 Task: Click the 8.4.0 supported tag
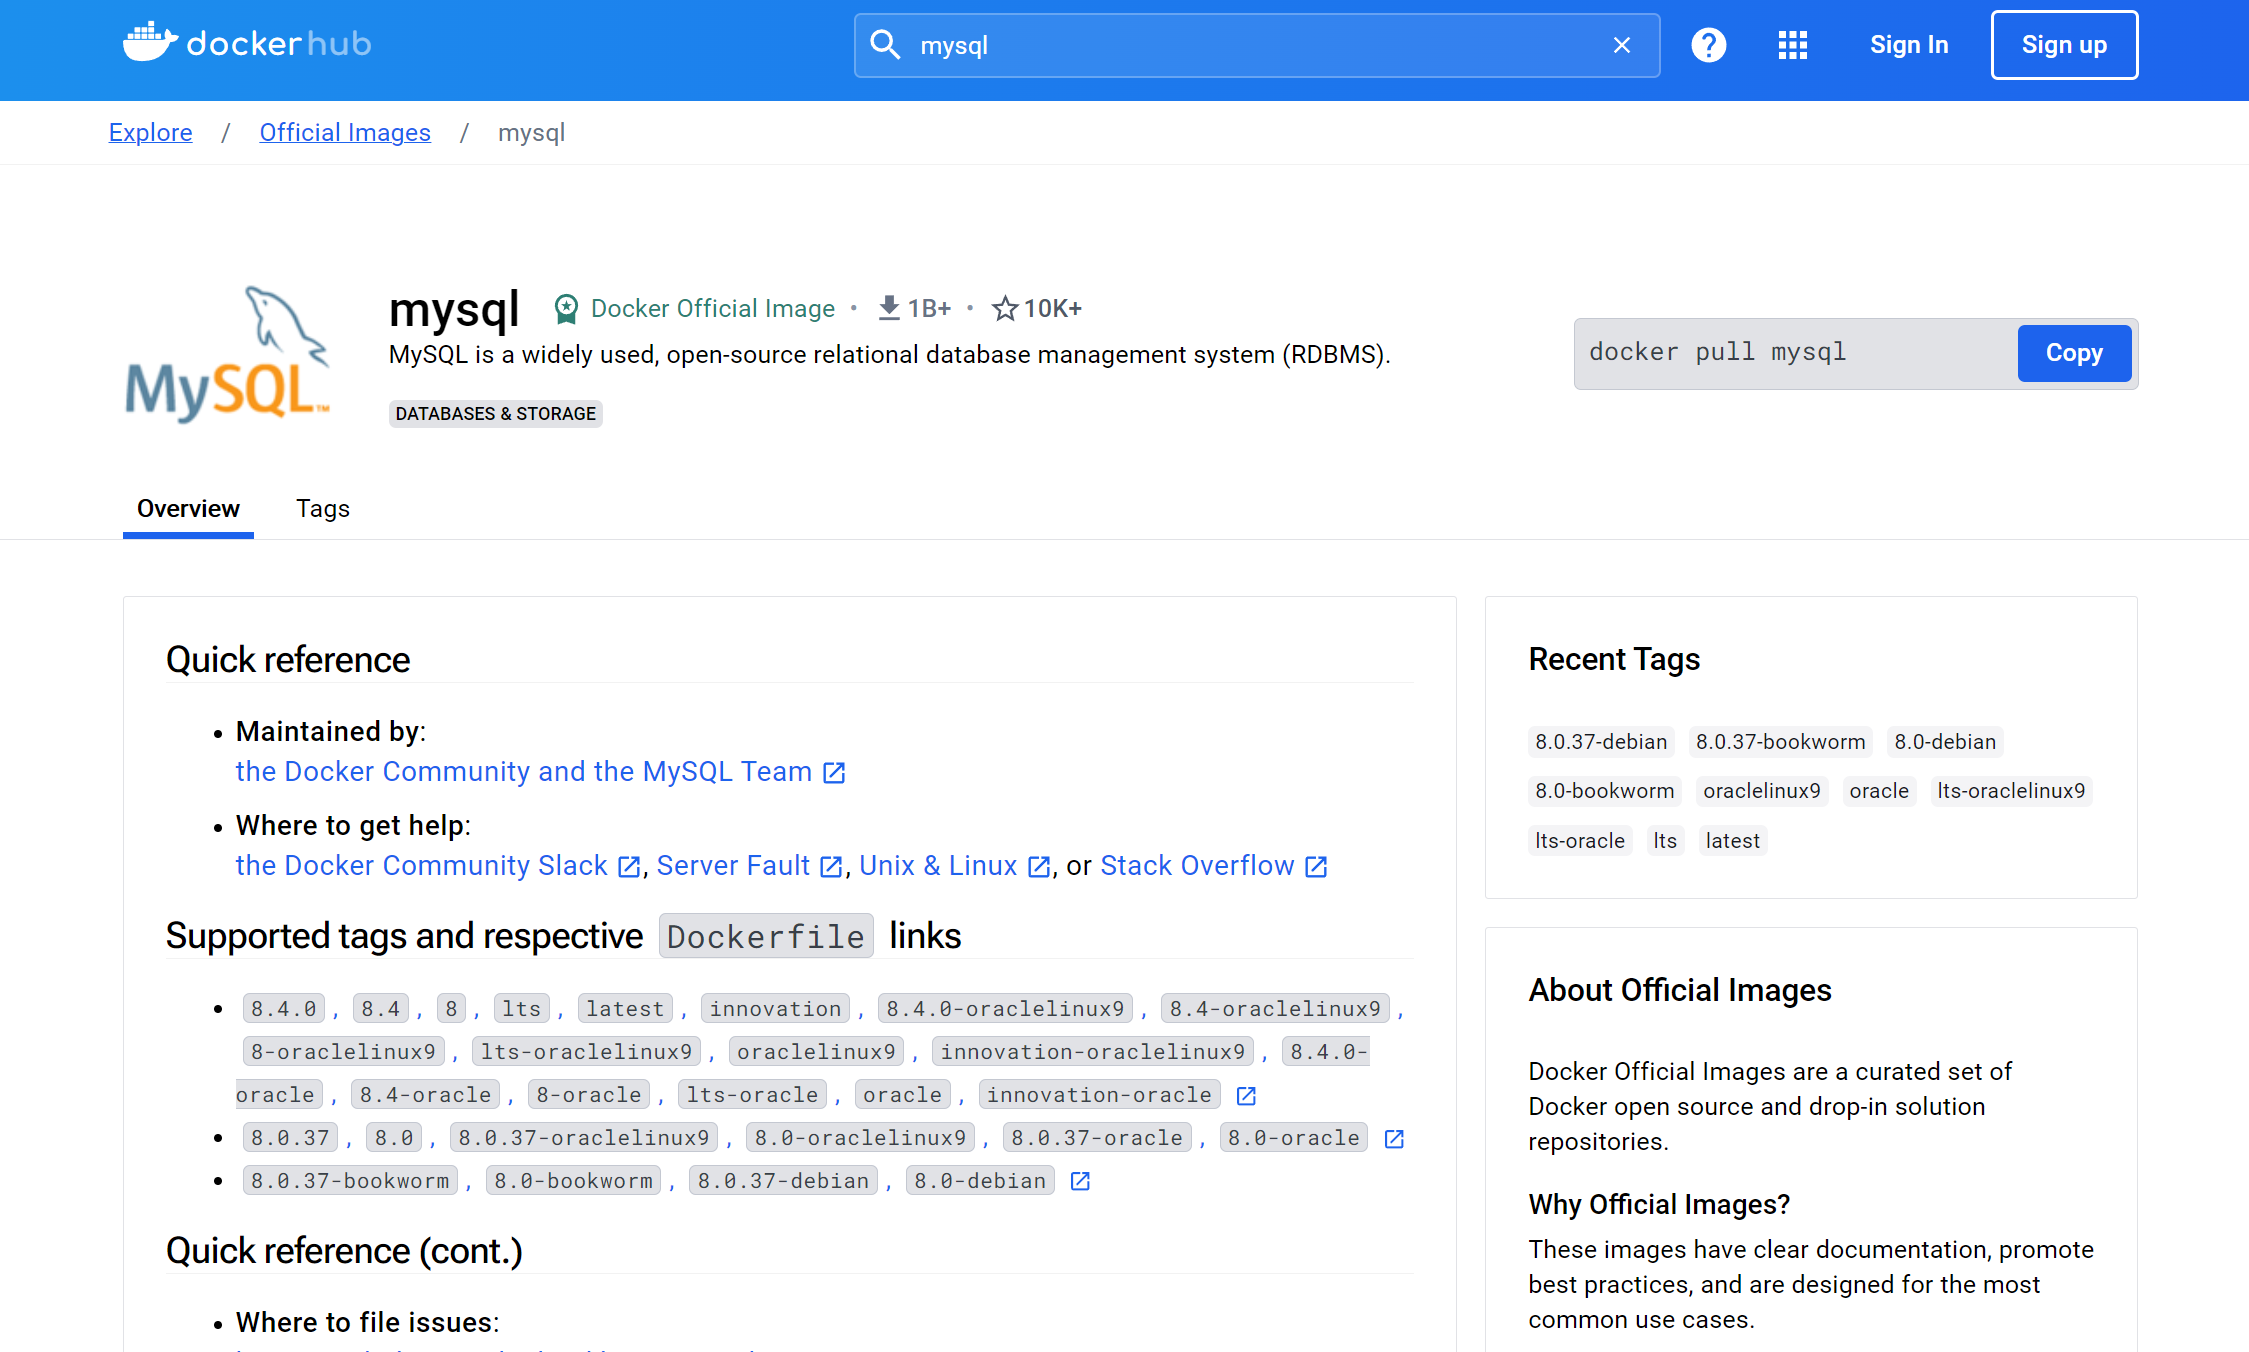click(x=284, y=1009)
